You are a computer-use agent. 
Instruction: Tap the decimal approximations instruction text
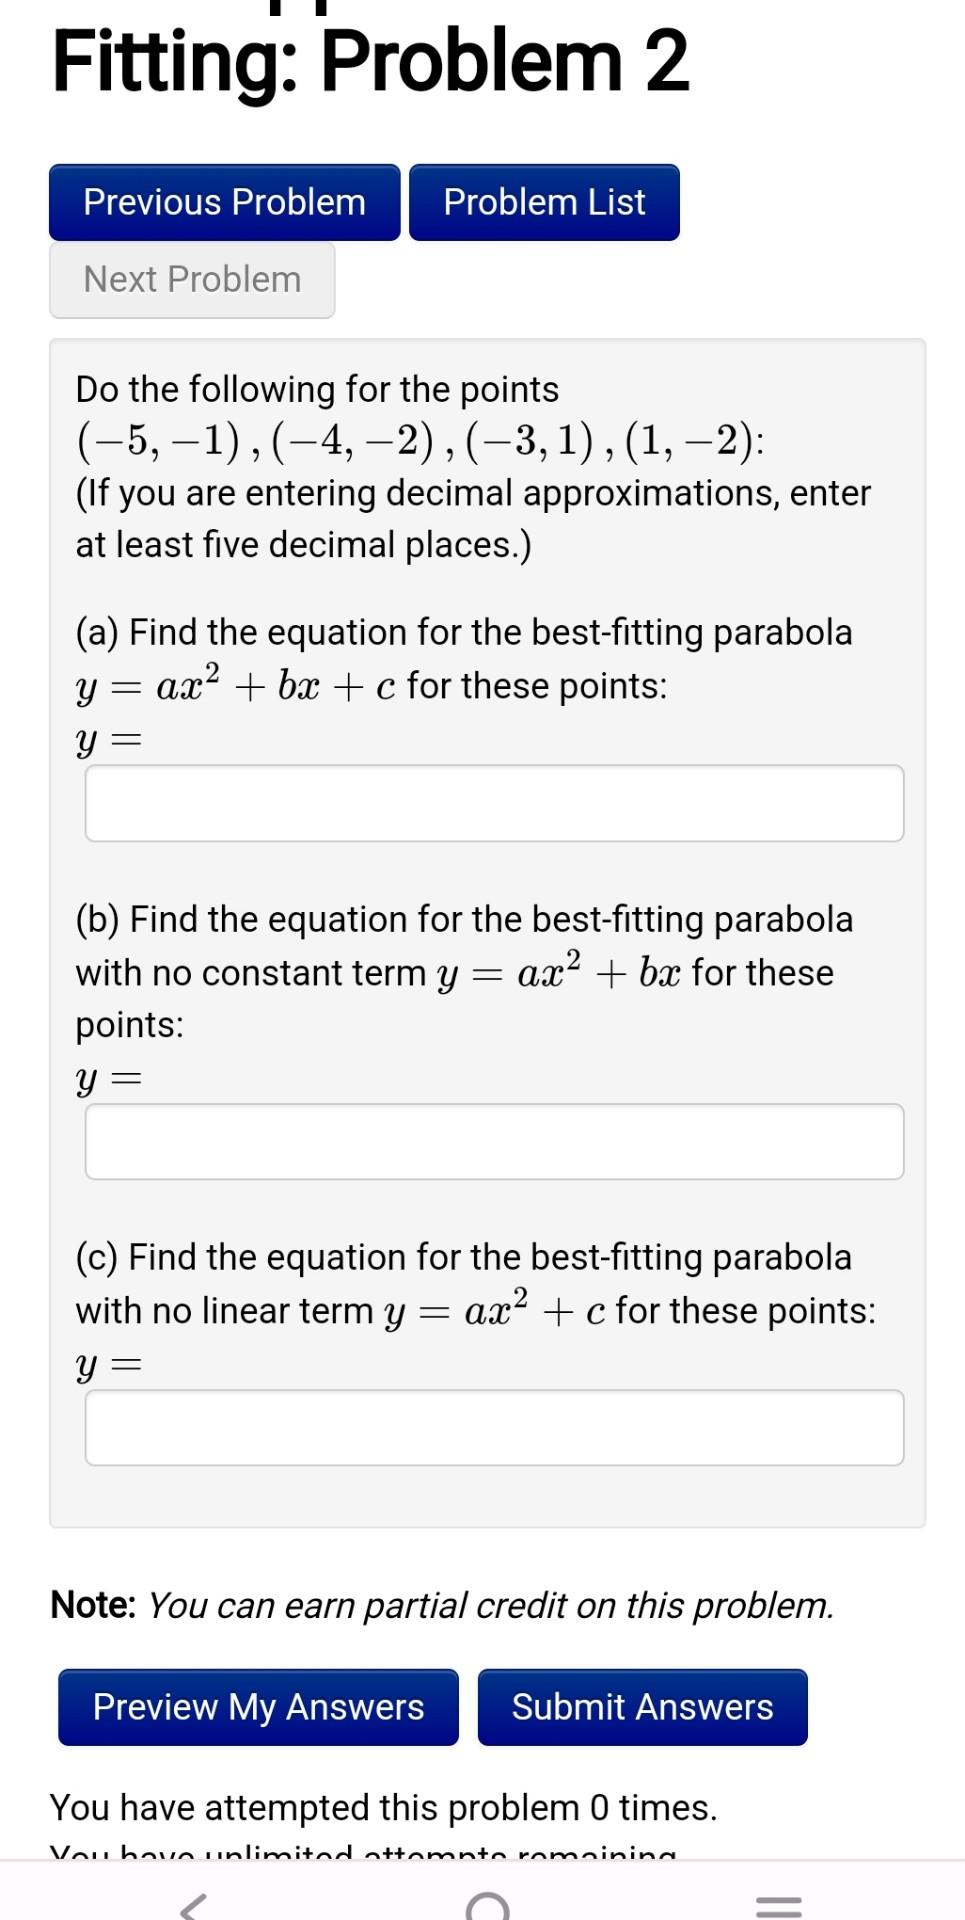click(x=473, y=516)
